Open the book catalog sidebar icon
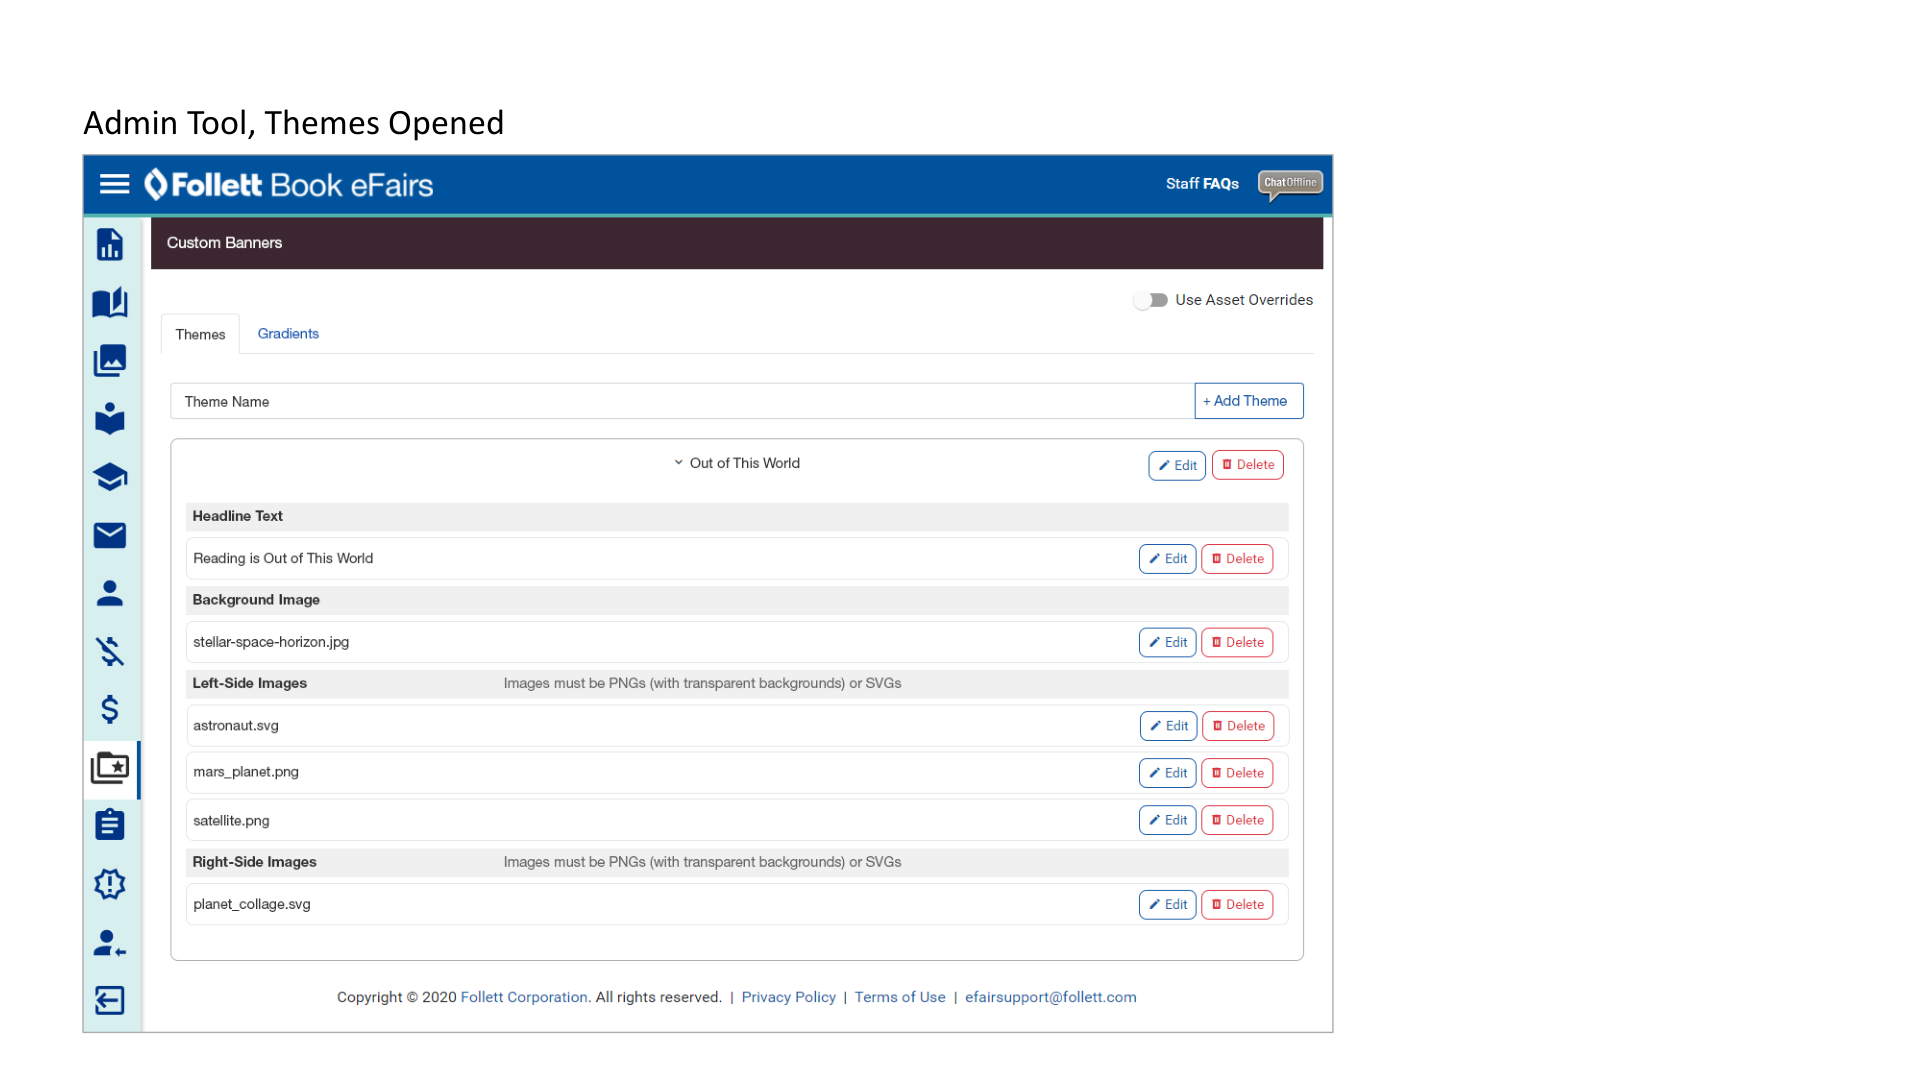 pos(110,302)
